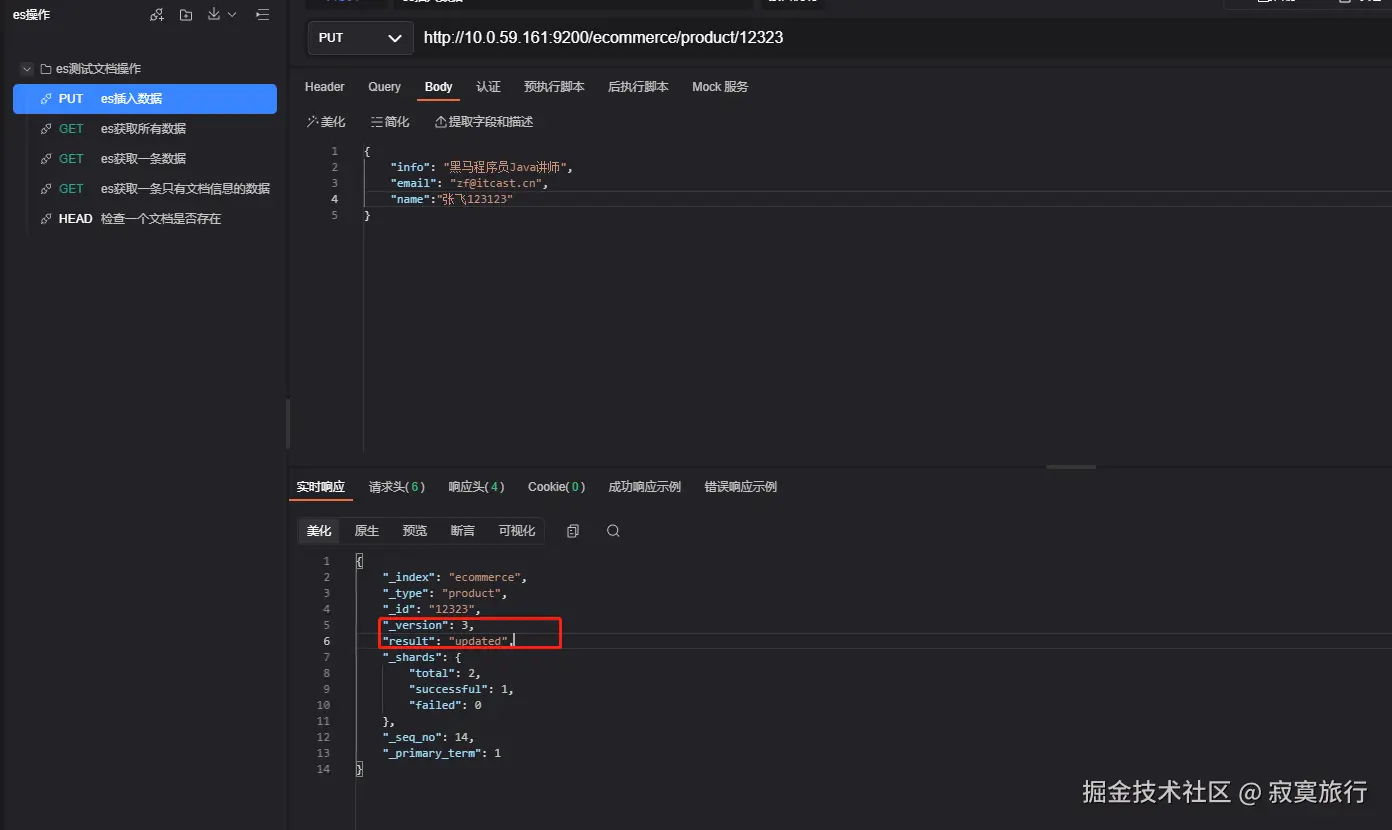Open the GET es获取一条数据 request

pyautogui.click(x=145, y=159)
